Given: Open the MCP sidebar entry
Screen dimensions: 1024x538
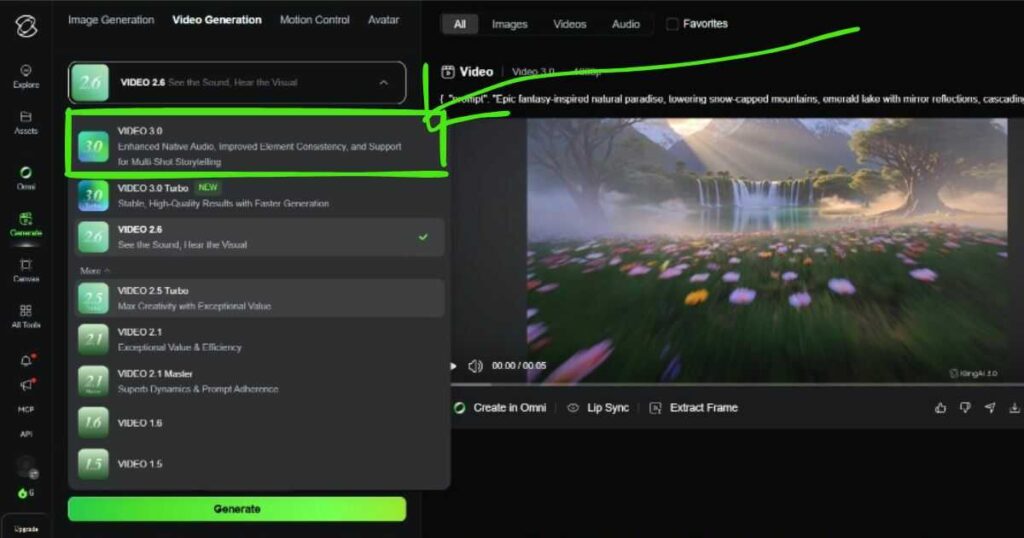Looking at the screenshot, I should [x=26, y=409].
